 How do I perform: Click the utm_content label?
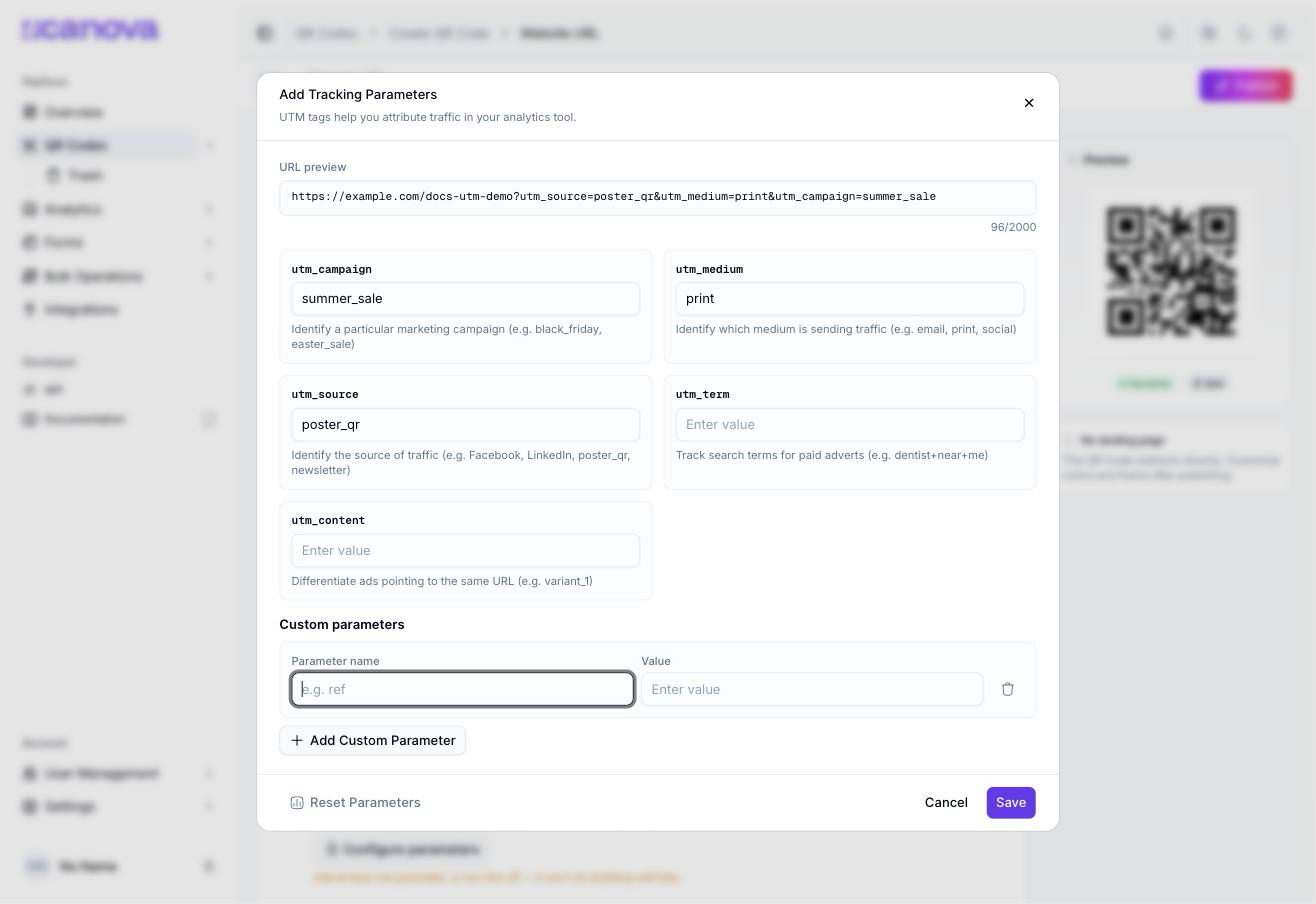click(x=328, y=520)
